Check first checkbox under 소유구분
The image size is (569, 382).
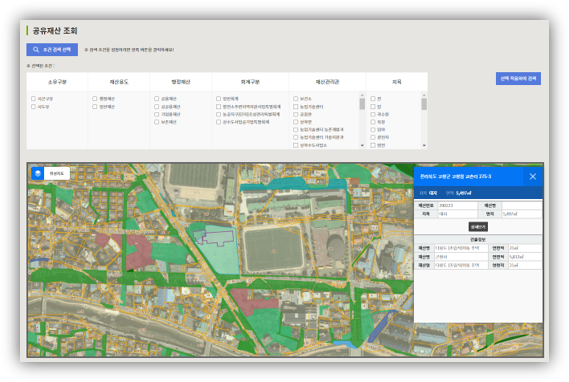click(x=33, y=99)
